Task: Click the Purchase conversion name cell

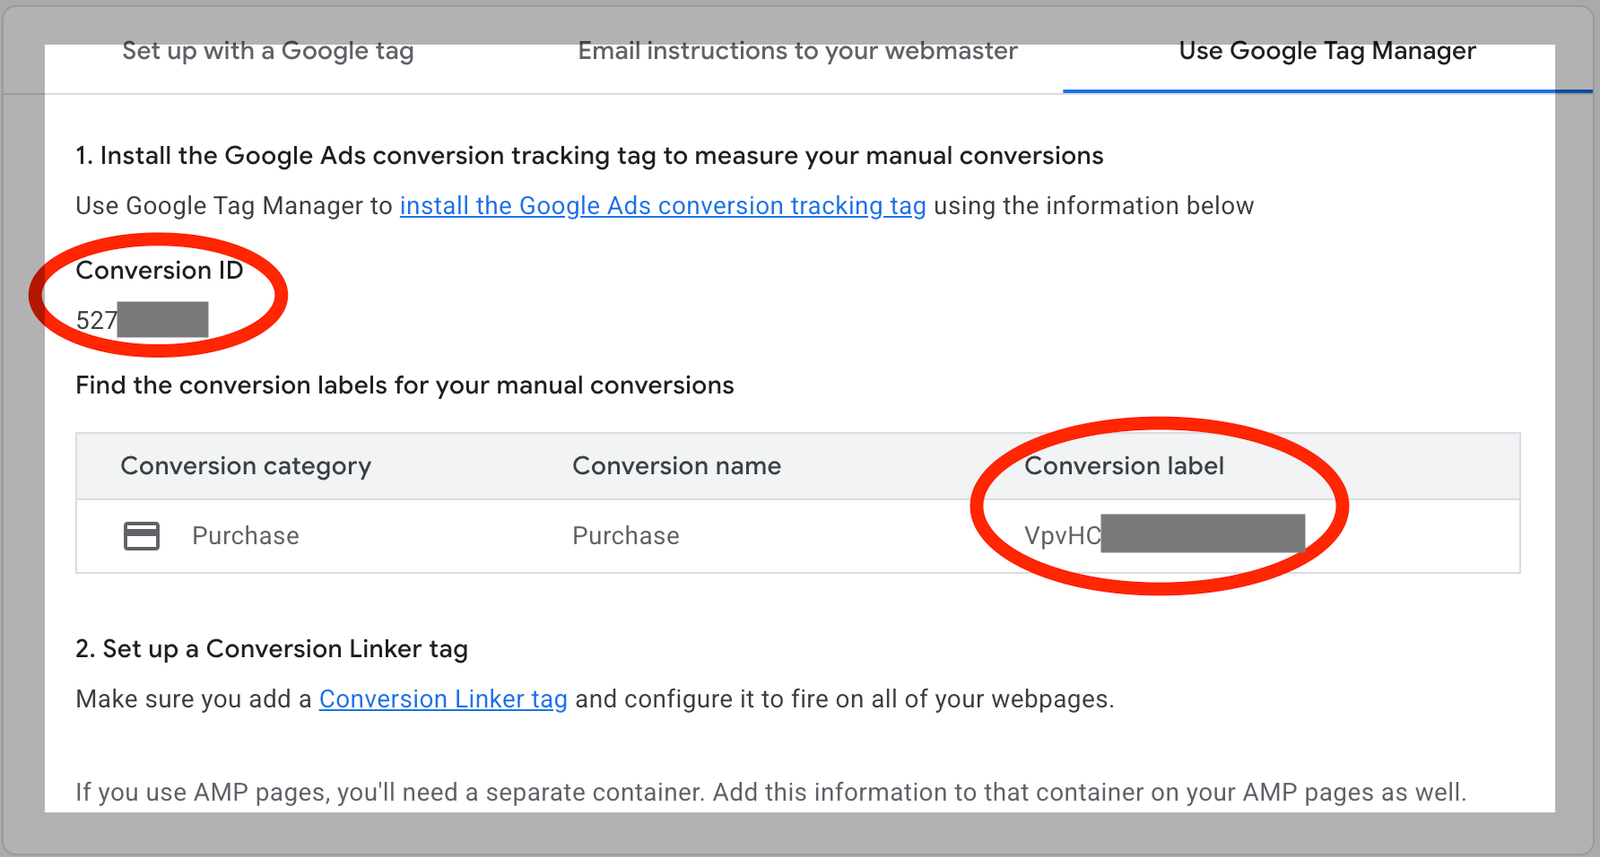Action: pyautogui.click(x=625, y=535)
